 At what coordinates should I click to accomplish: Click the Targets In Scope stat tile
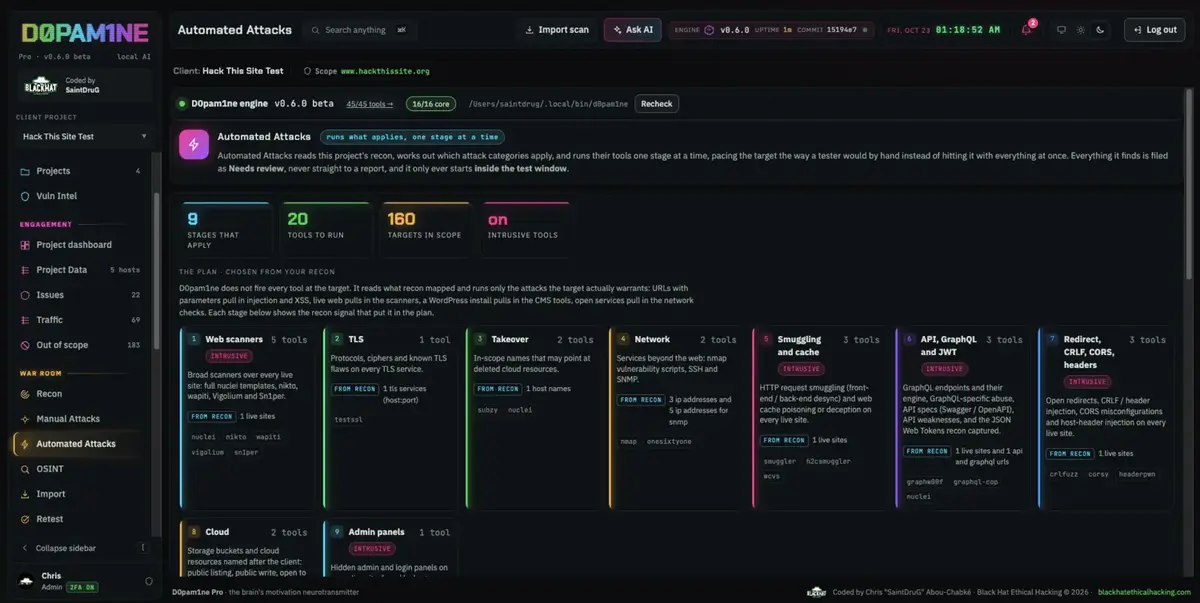[425, 228]
